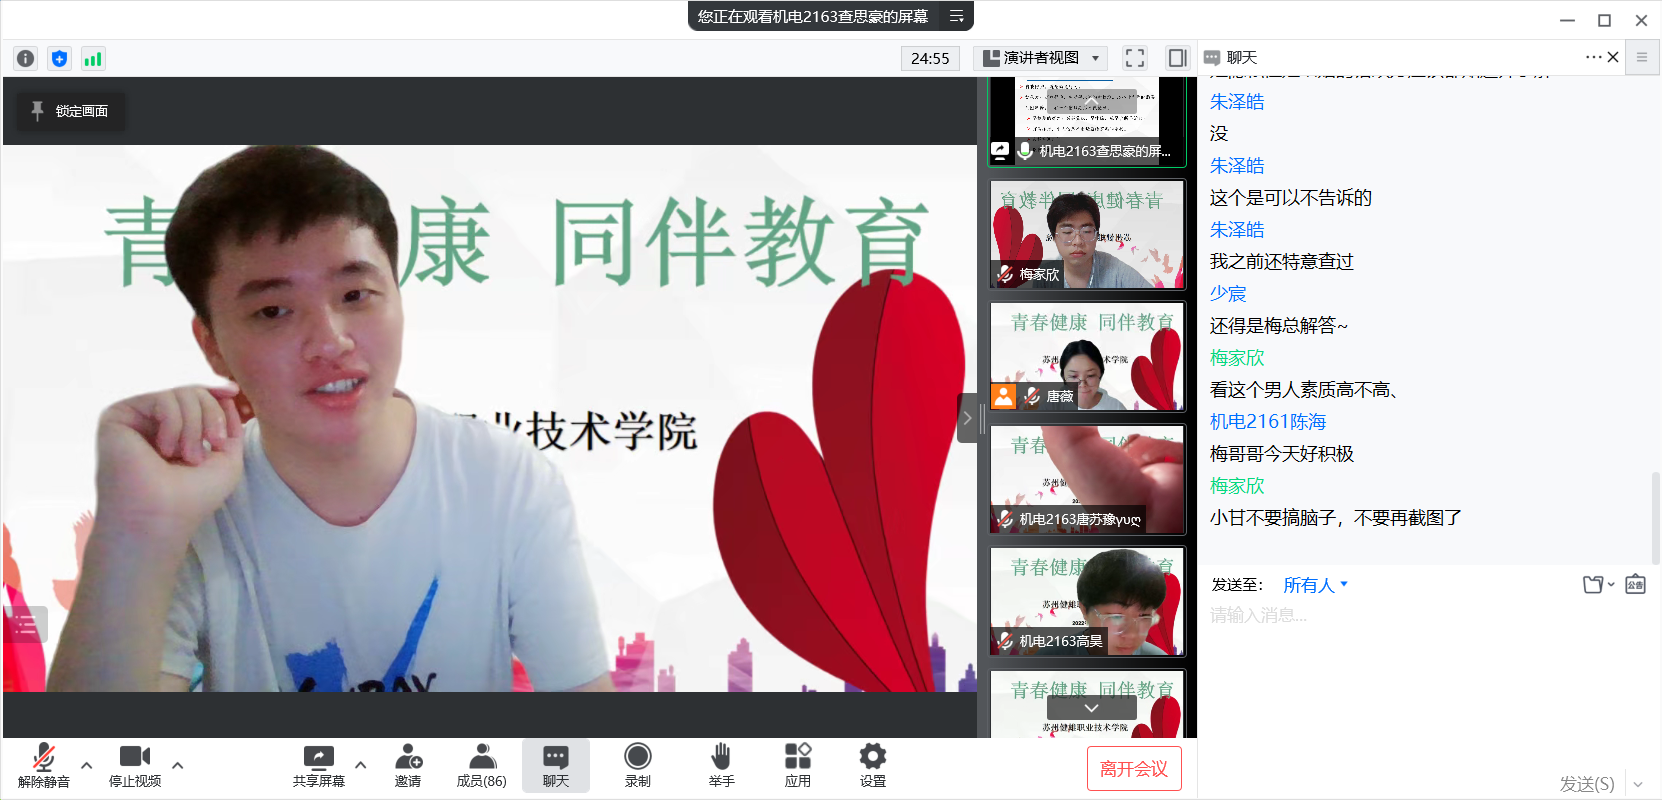Lock the video with 锁定画面 button
The height and width of the screenshot is (800, 1662).
coord(71,111)
